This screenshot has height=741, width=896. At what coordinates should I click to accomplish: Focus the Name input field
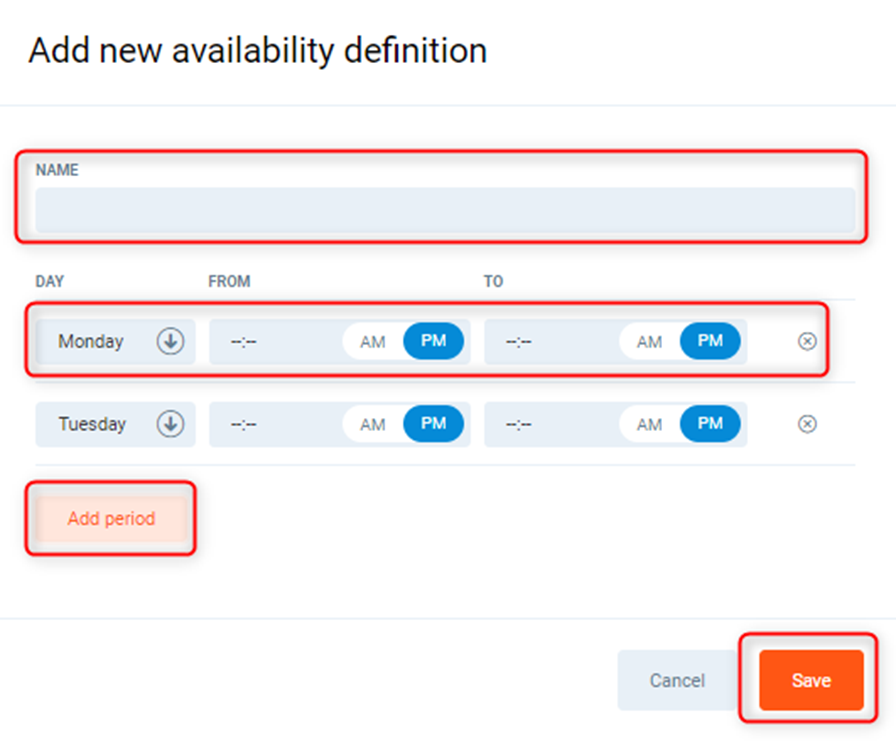[445, 210]
